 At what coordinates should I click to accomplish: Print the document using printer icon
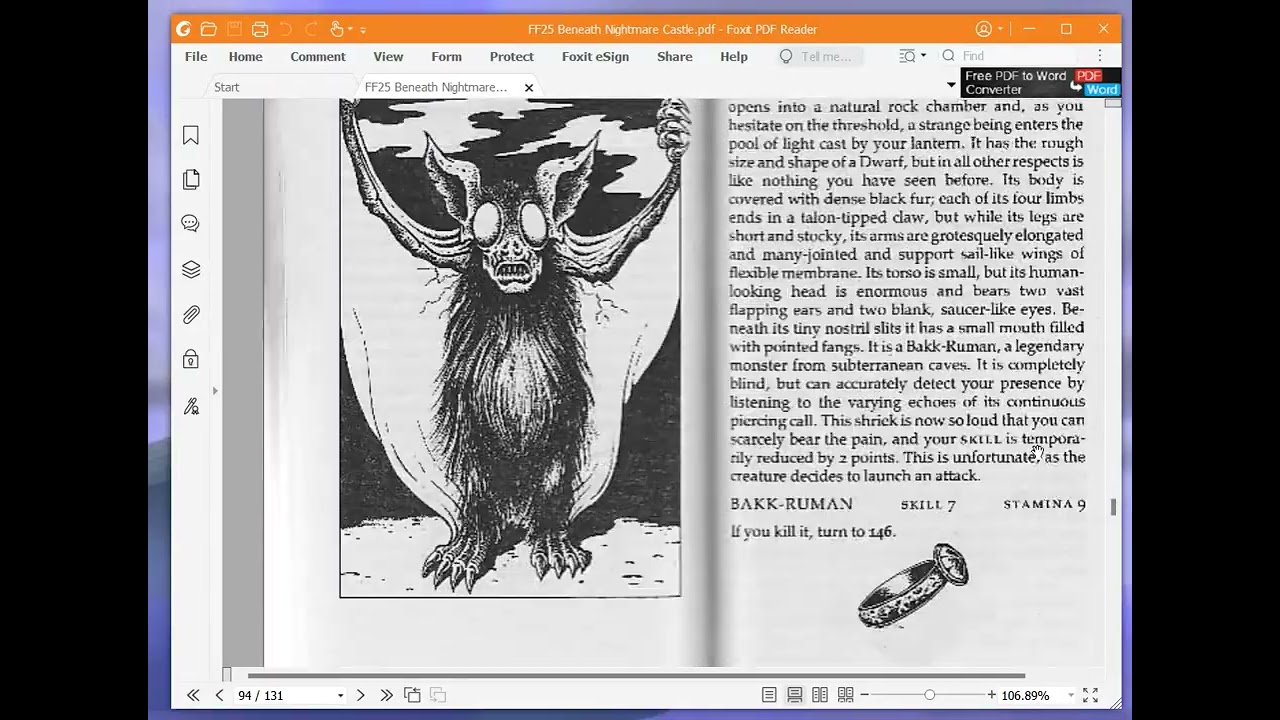point(260,29)
